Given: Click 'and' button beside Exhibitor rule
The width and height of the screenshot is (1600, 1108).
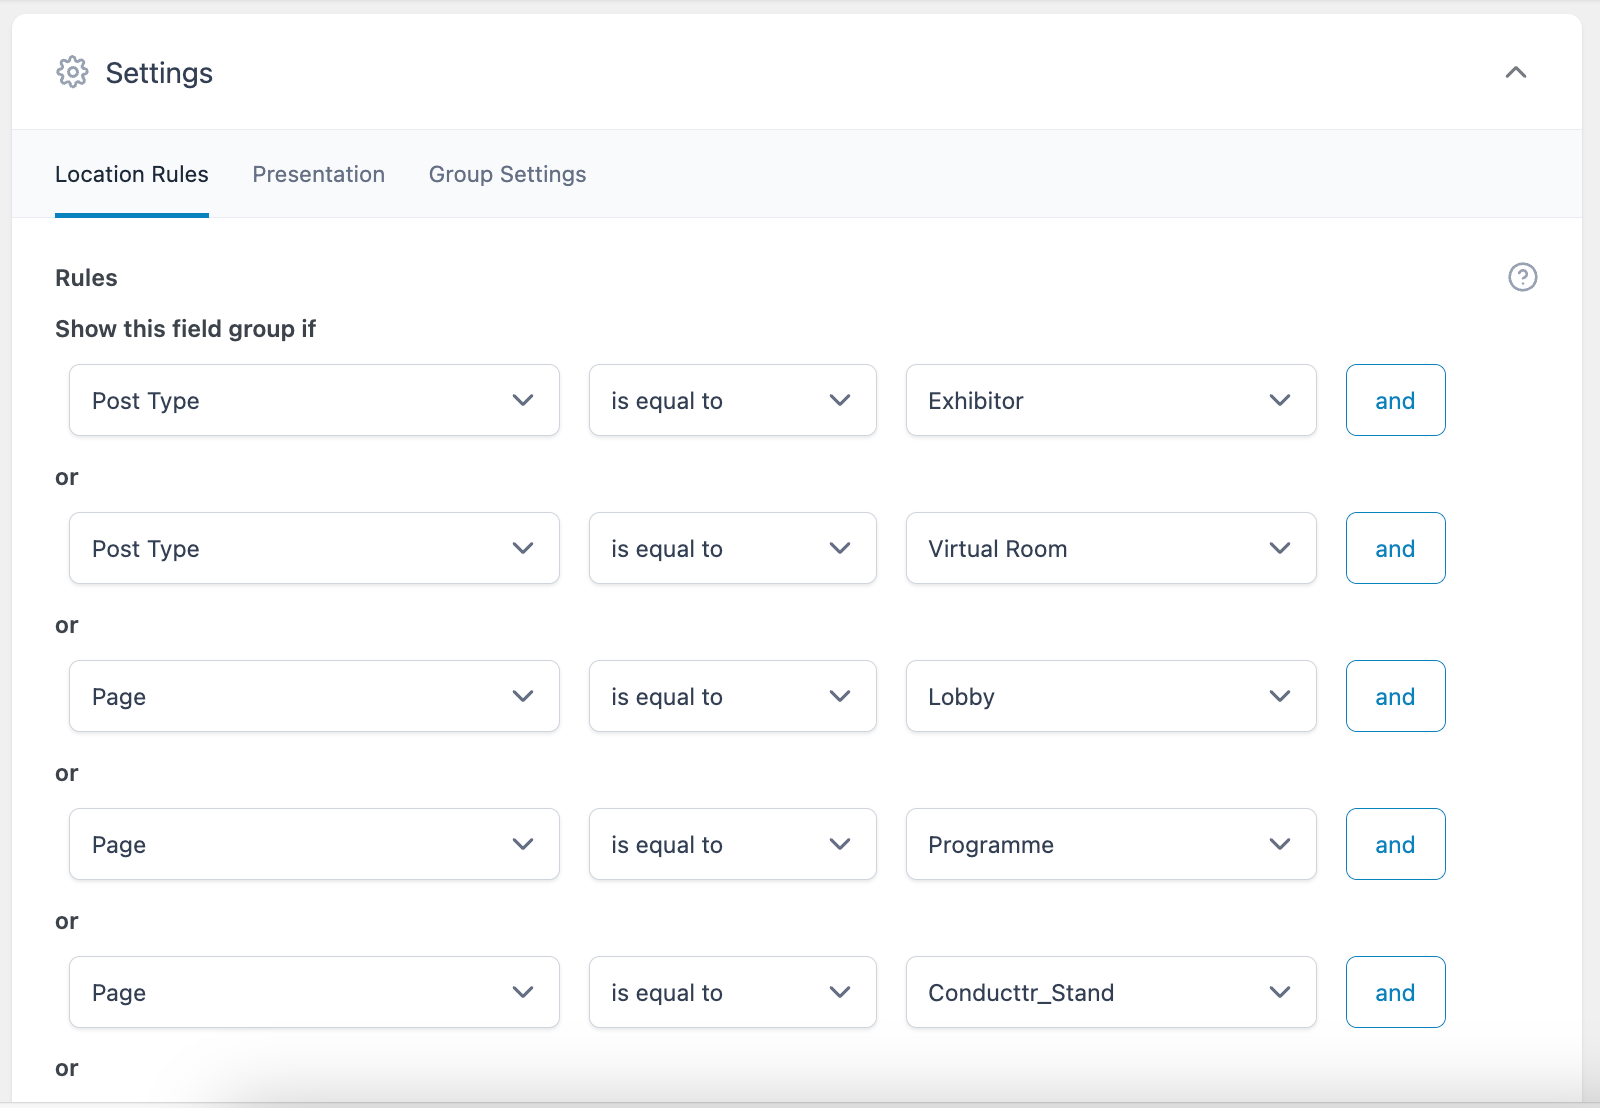Looking at the screenshot, I should (1395, 400).
